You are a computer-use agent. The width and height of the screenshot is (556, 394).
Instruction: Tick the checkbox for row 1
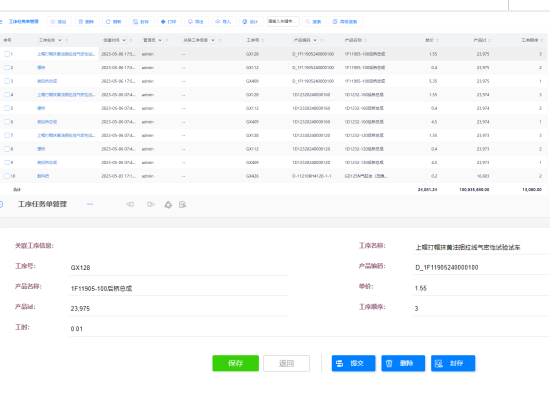7,54
